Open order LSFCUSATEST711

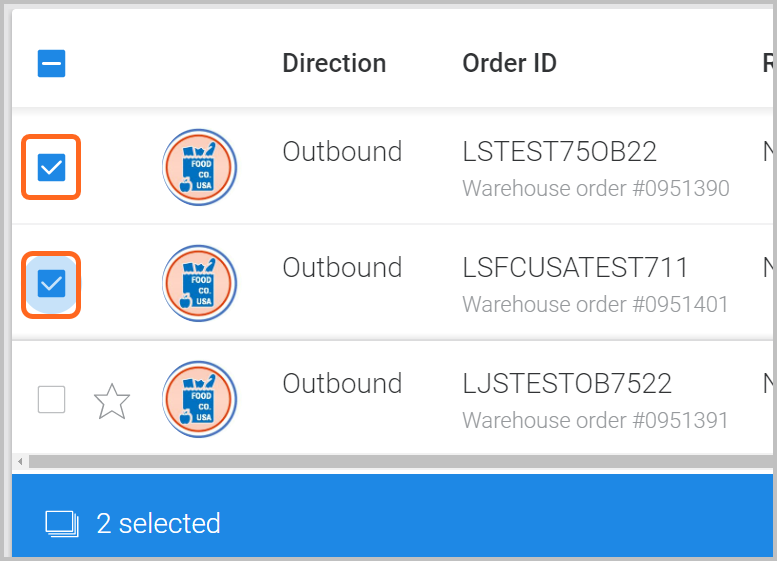[x=575, y=268]
